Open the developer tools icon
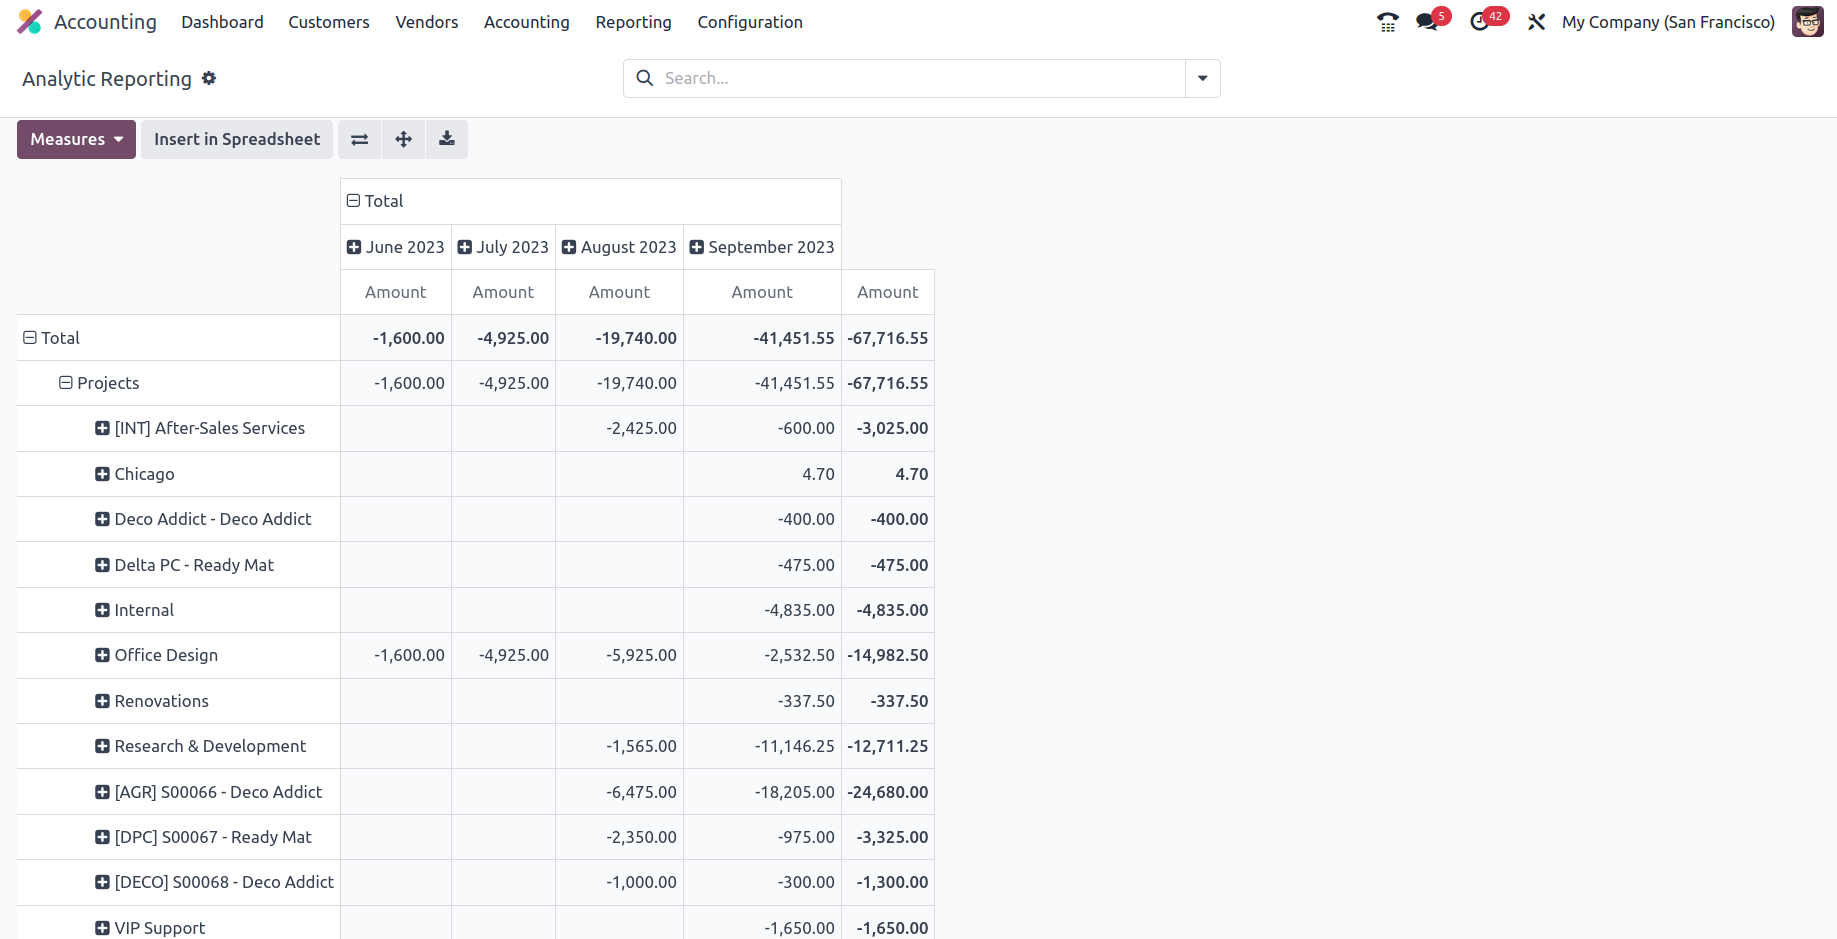The width and height of the screenshot is (1837, 939). coord(1537,22)
